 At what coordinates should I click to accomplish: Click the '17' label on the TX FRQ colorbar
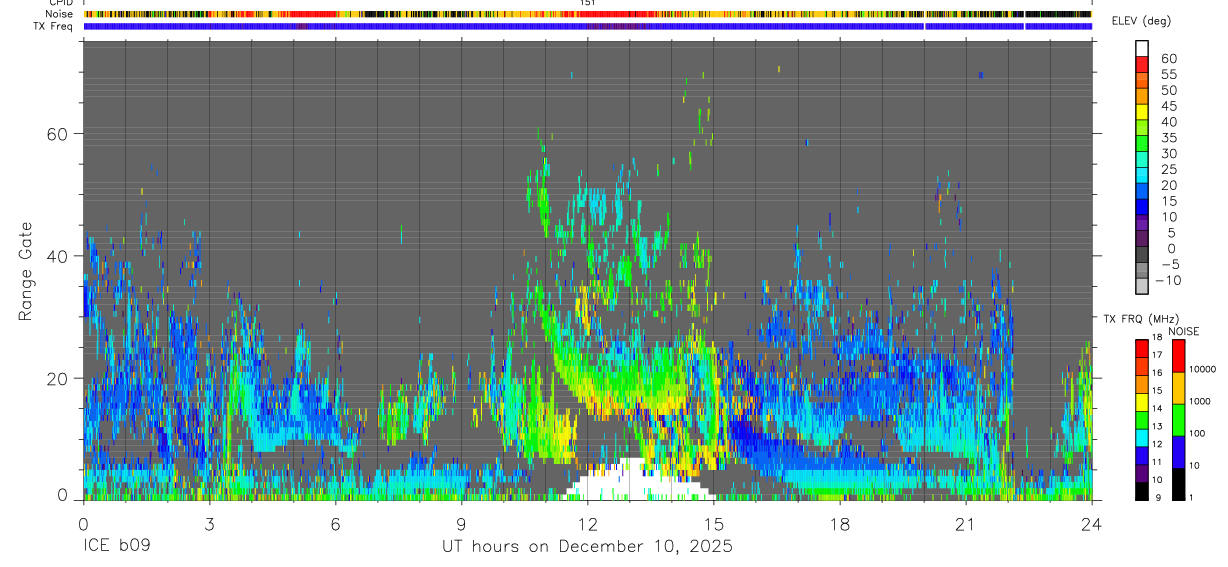pyautogui.click(x=1157, y=355)
